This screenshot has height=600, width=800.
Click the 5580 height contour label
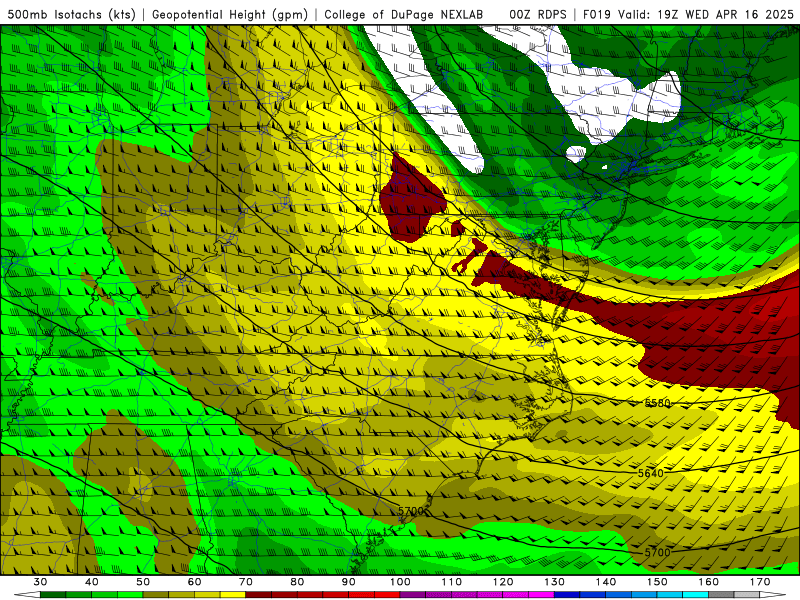click(x=658, y=403)
